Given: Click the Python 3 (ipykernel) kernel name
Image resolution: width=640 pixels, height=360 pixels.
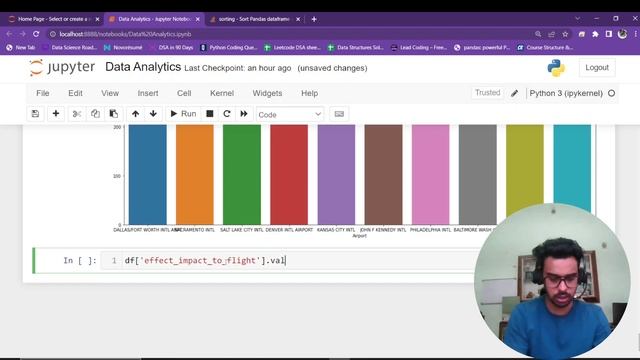Looking at the screenshot, I should coord(566,93).
